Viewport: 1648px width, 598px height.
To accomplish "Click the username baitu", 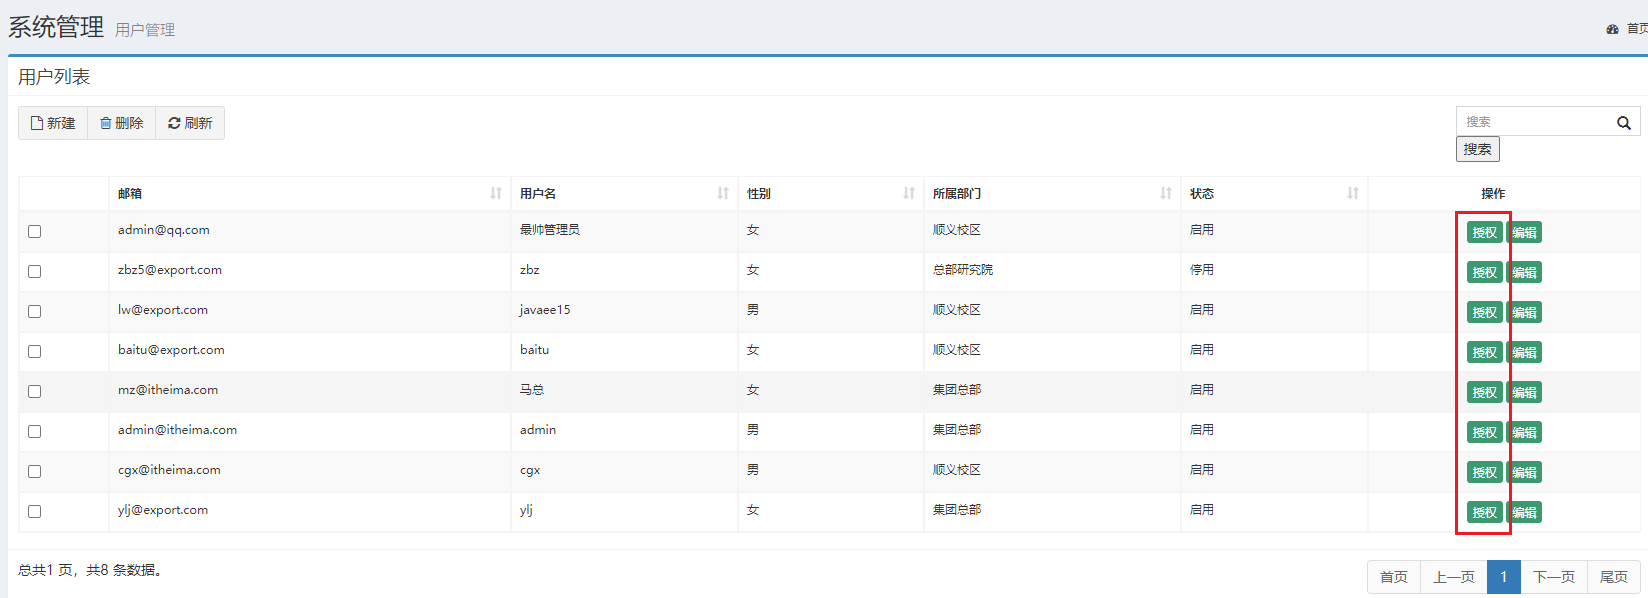I will coord(535,350).
